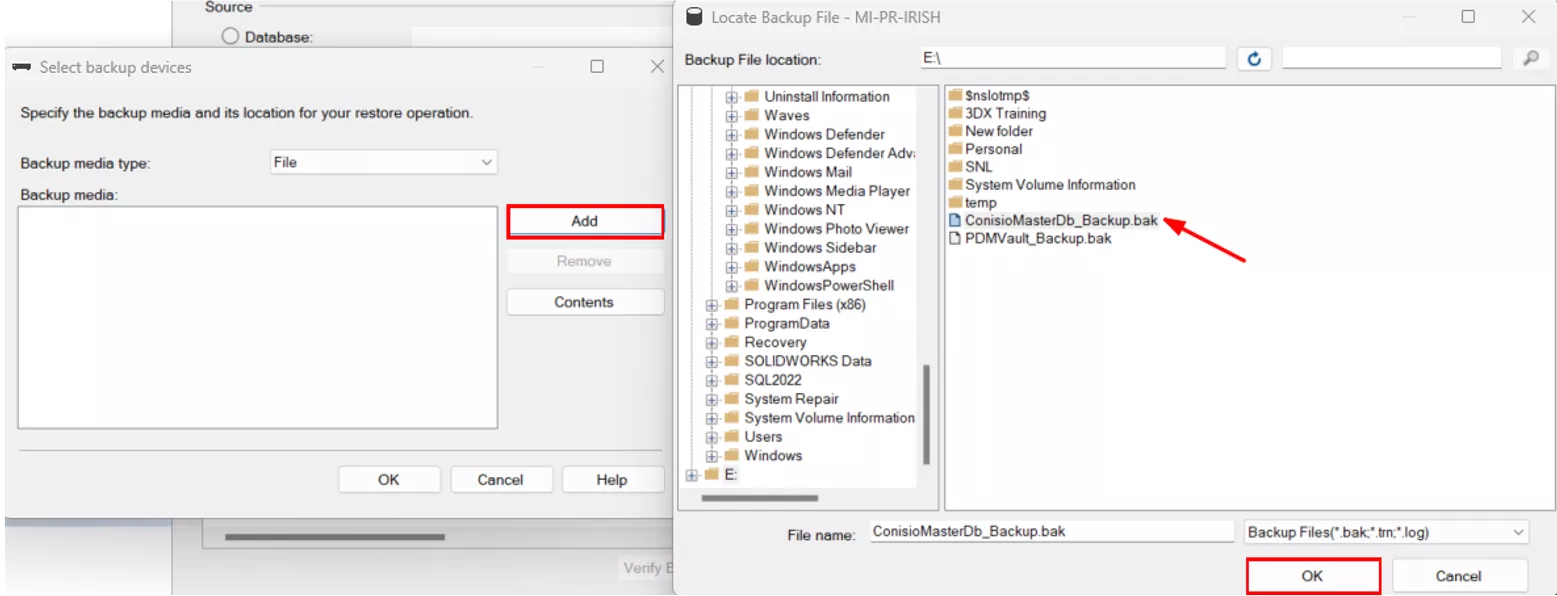The width and height of the screenshot is (1557, 596).
Task: Click the File name input field
Action: point(1050,532)
